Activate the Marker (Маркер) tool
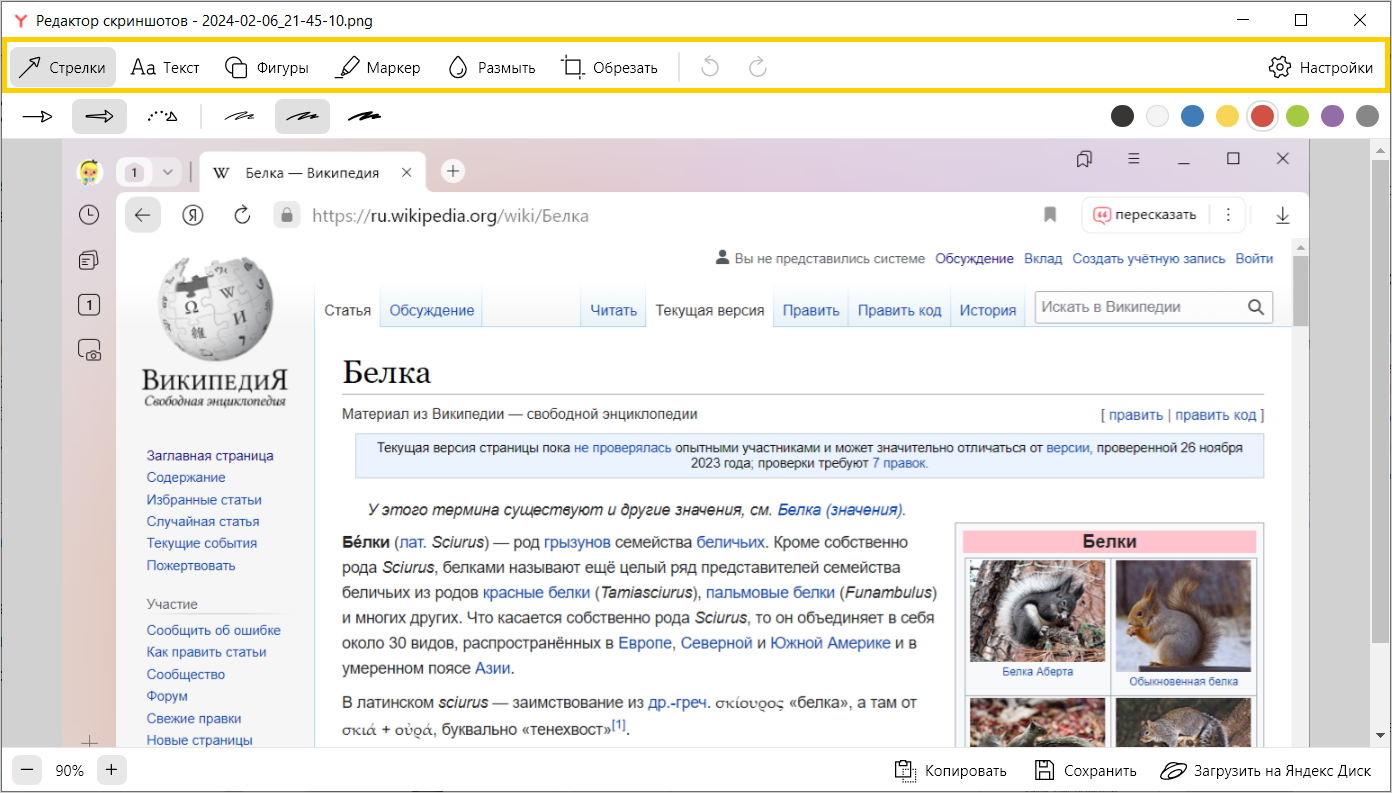Screen dimensions: 1392x793 pos(378,68)
